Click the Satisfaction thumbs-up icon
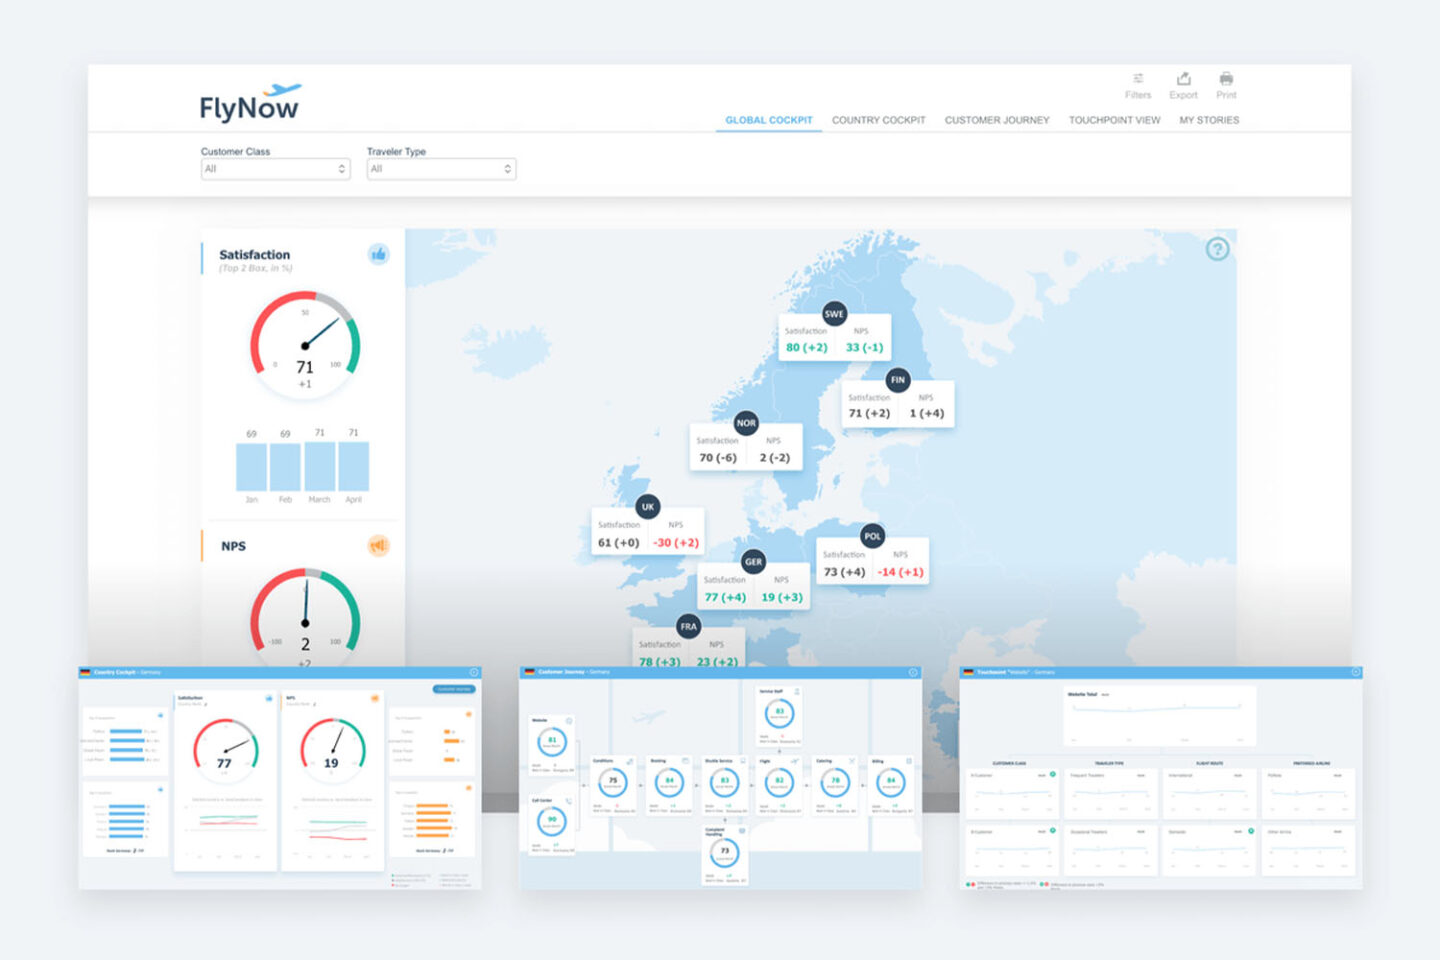 pos(378,254)
